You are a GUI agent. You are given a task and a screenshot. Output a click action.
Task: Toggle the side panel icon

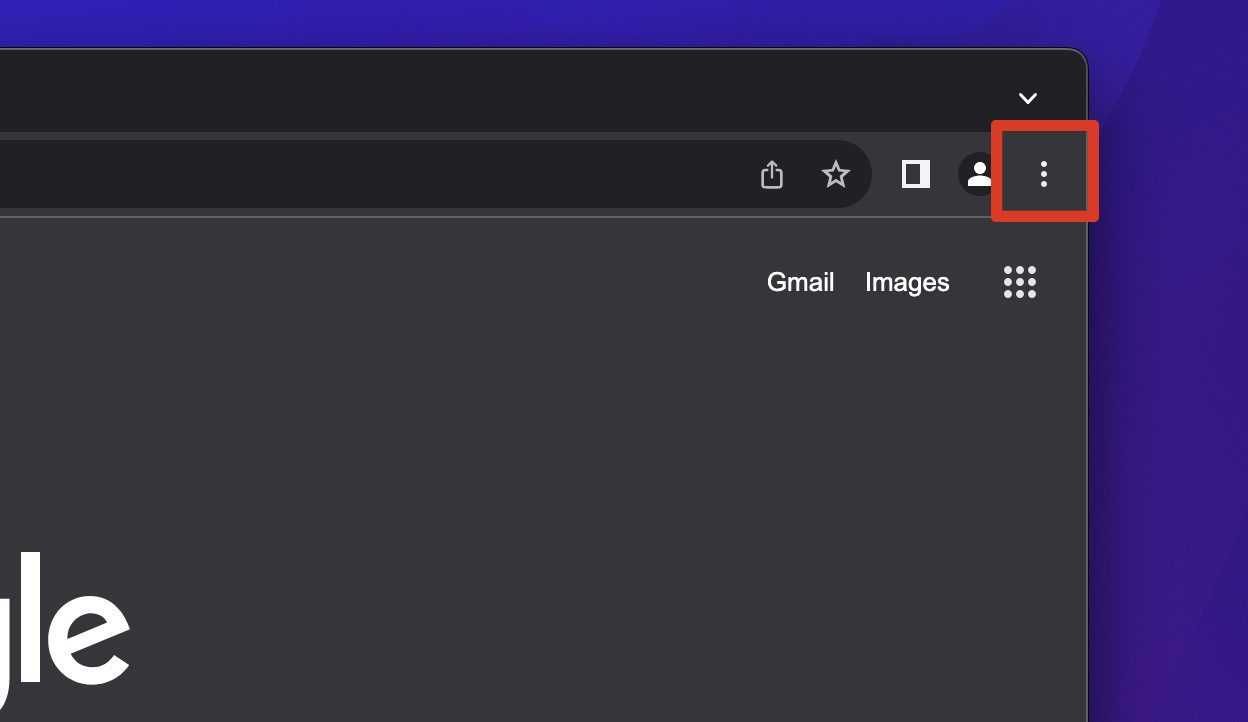(915, 174)
